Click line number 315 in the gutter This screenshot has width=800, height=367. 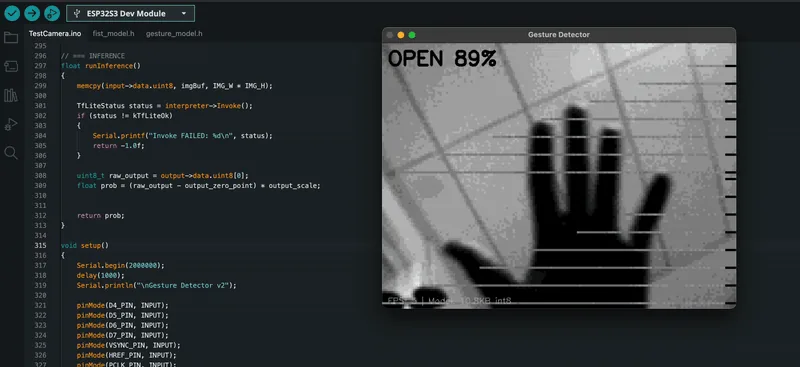(40, 246)
